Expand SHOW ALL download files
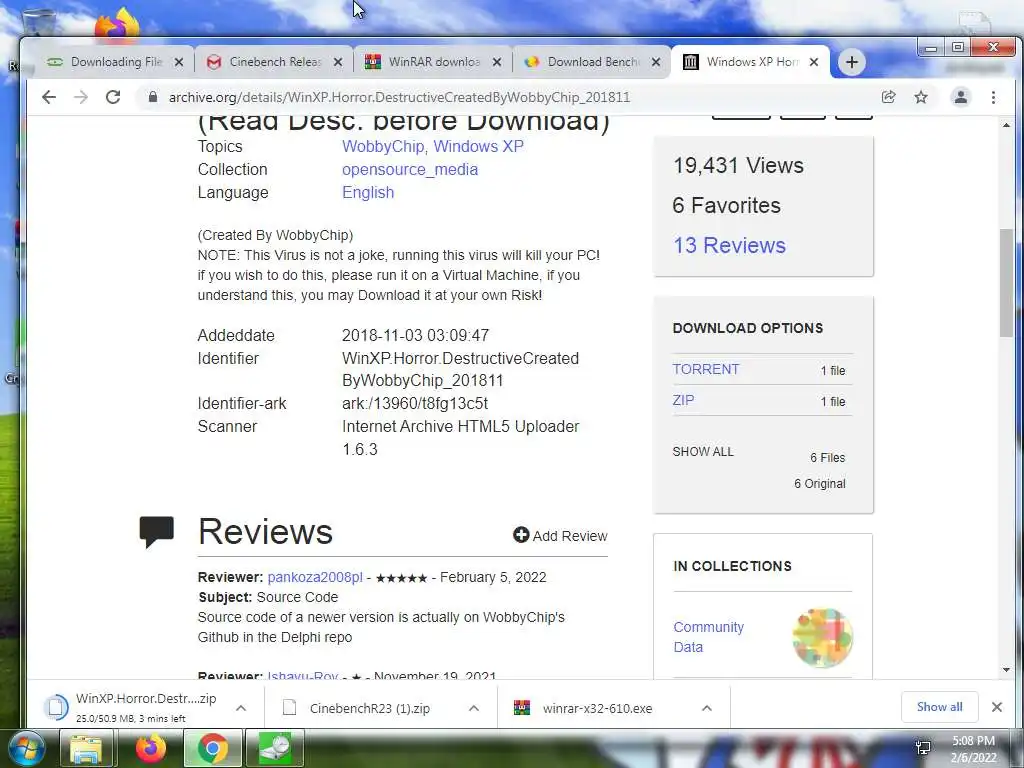Screen dimensions: 1024x768 pos(703,451)
